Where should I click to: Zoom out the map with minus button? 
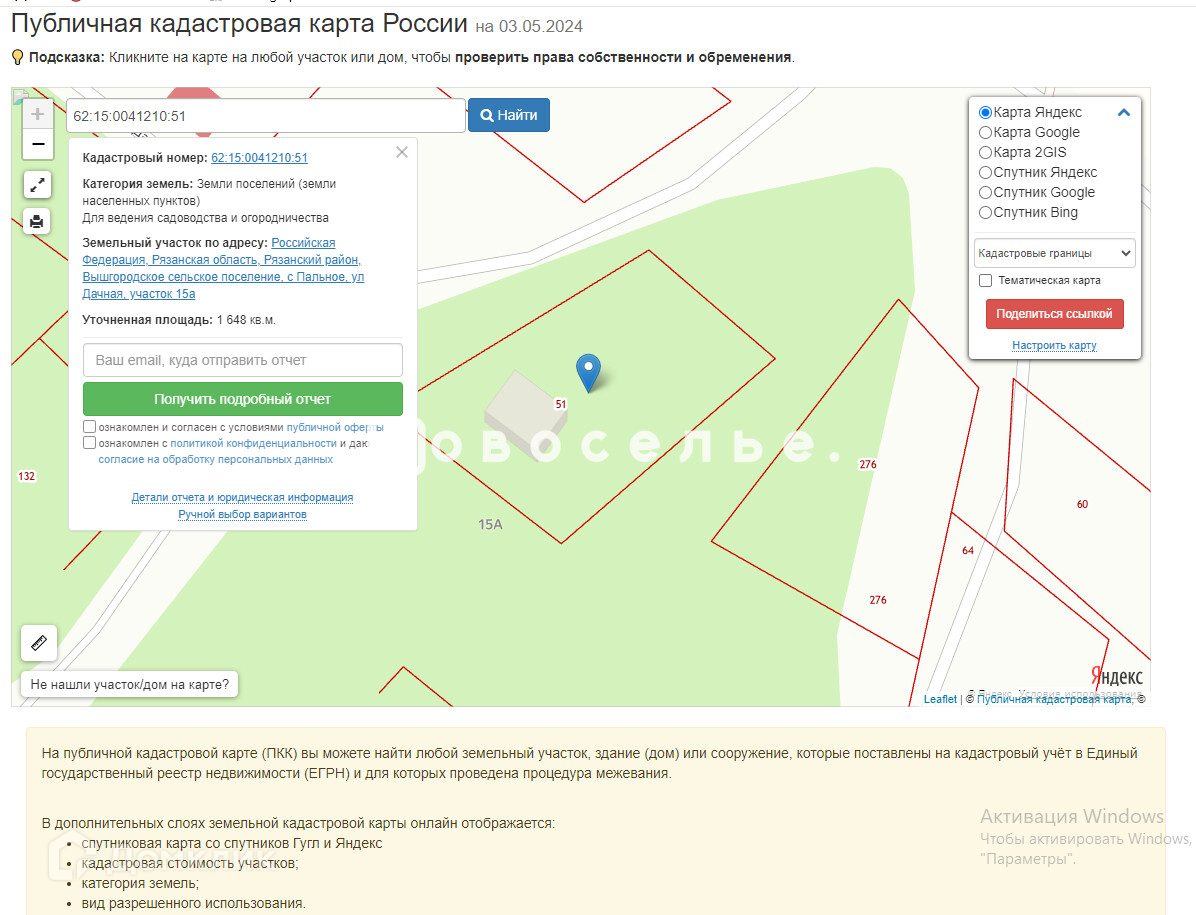tap(37, 144)
